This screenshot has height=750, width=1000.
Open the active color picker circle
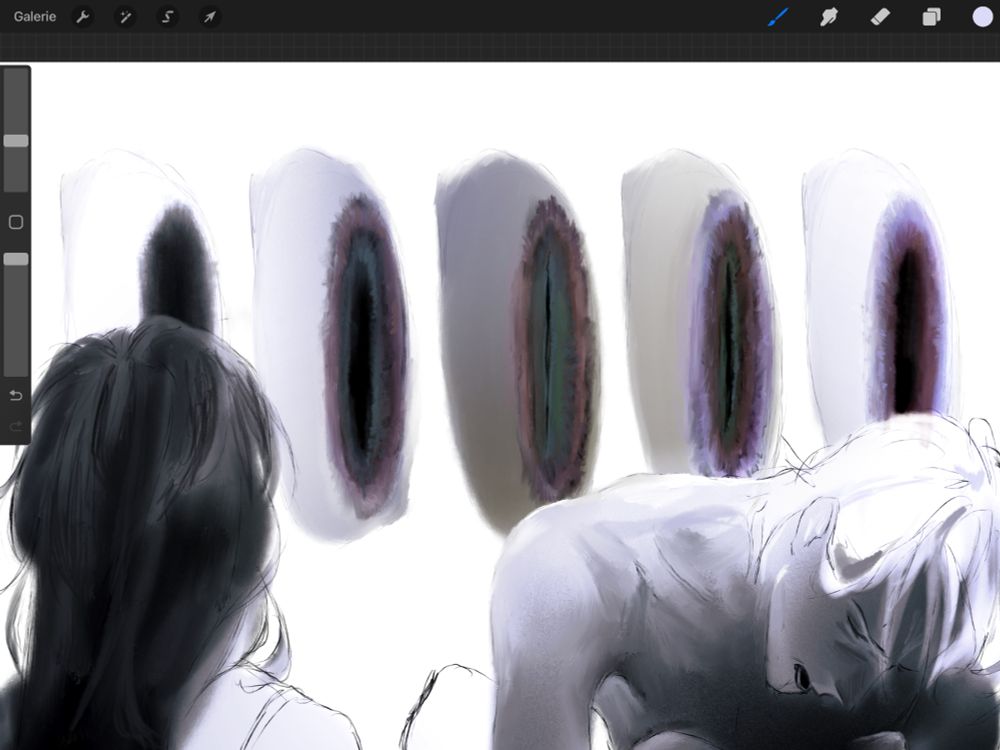(x=982, y=17)
